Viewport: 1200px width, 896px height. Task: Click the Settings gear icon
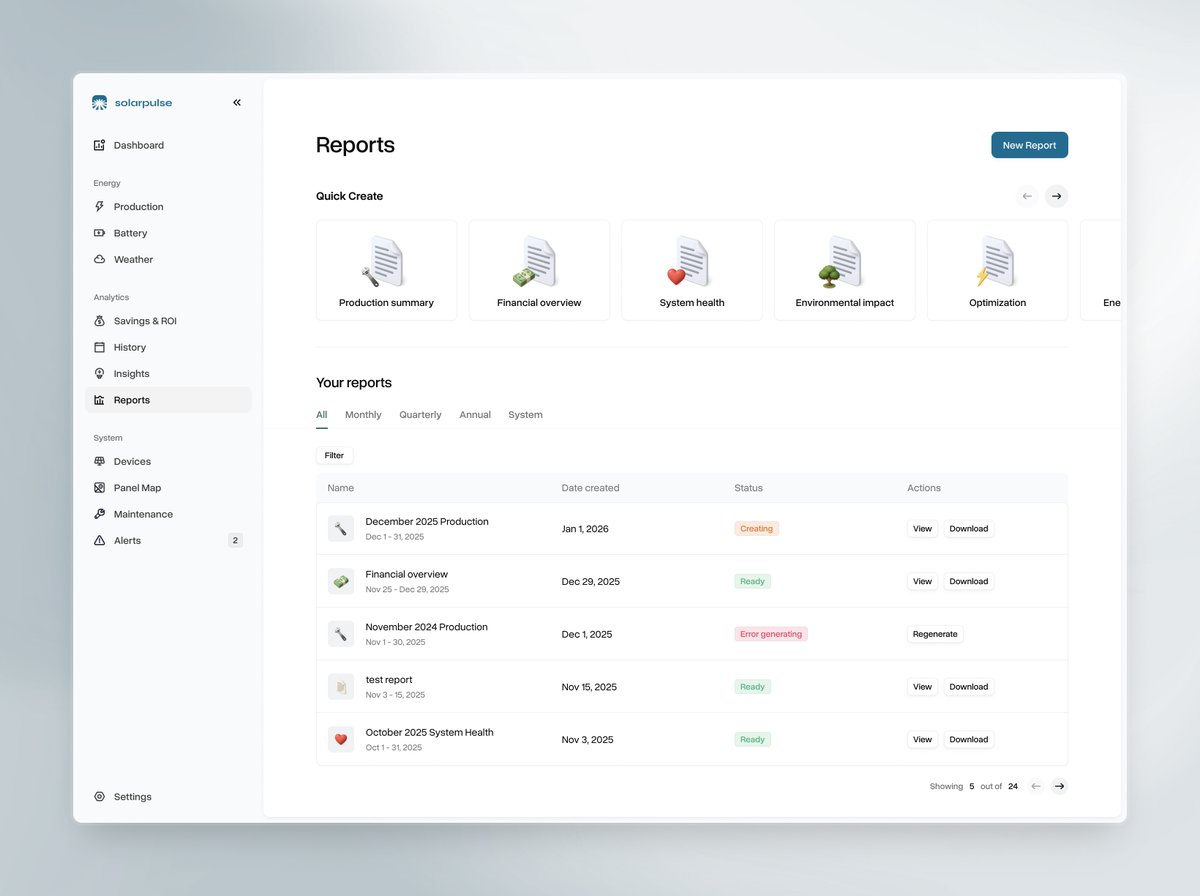tap(99, 797)
